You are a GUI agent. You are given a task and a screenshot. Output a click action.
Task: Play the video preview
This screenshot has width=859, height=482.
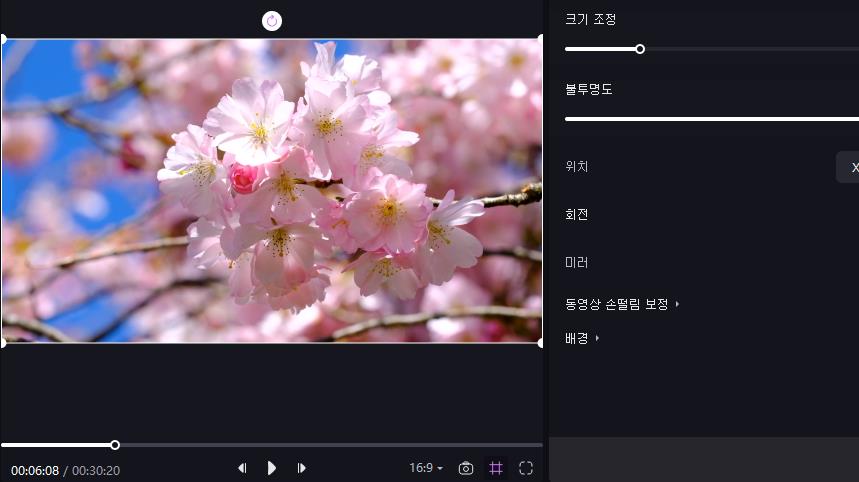271,468
